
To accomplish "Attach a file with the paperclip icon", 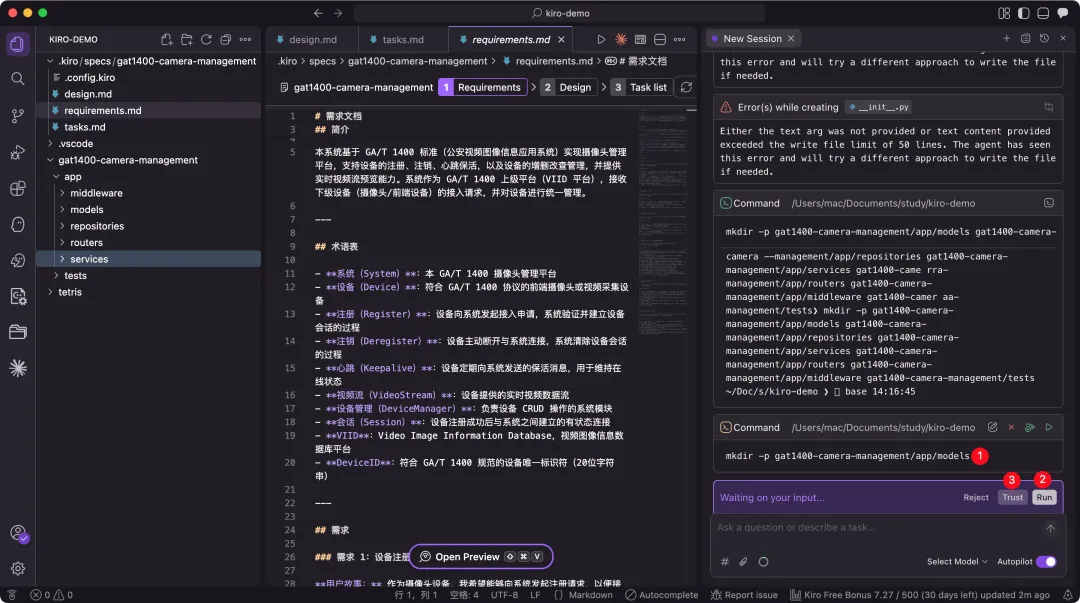I will 743,562.
